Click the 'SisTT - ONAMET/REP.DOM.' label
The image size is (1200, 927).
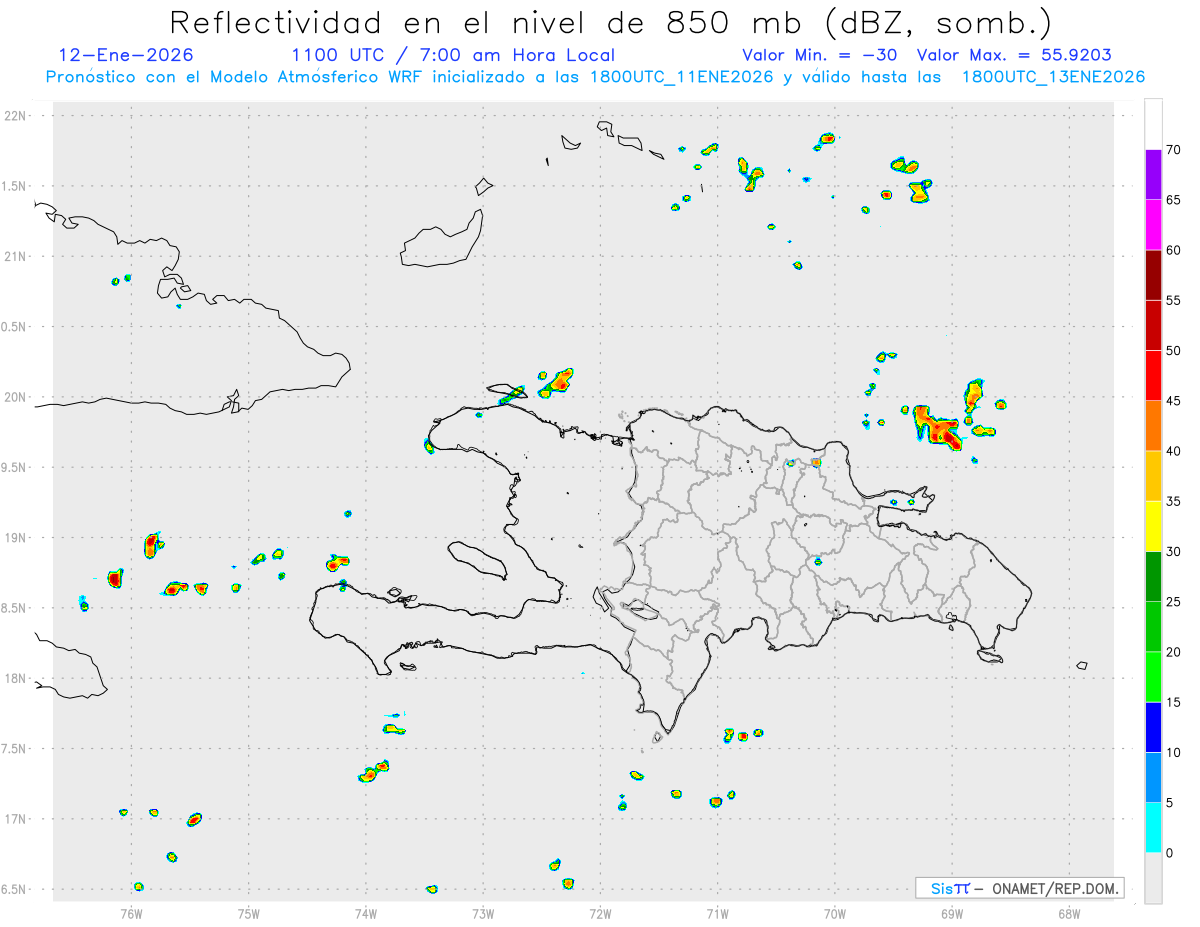coord(1019,888)
